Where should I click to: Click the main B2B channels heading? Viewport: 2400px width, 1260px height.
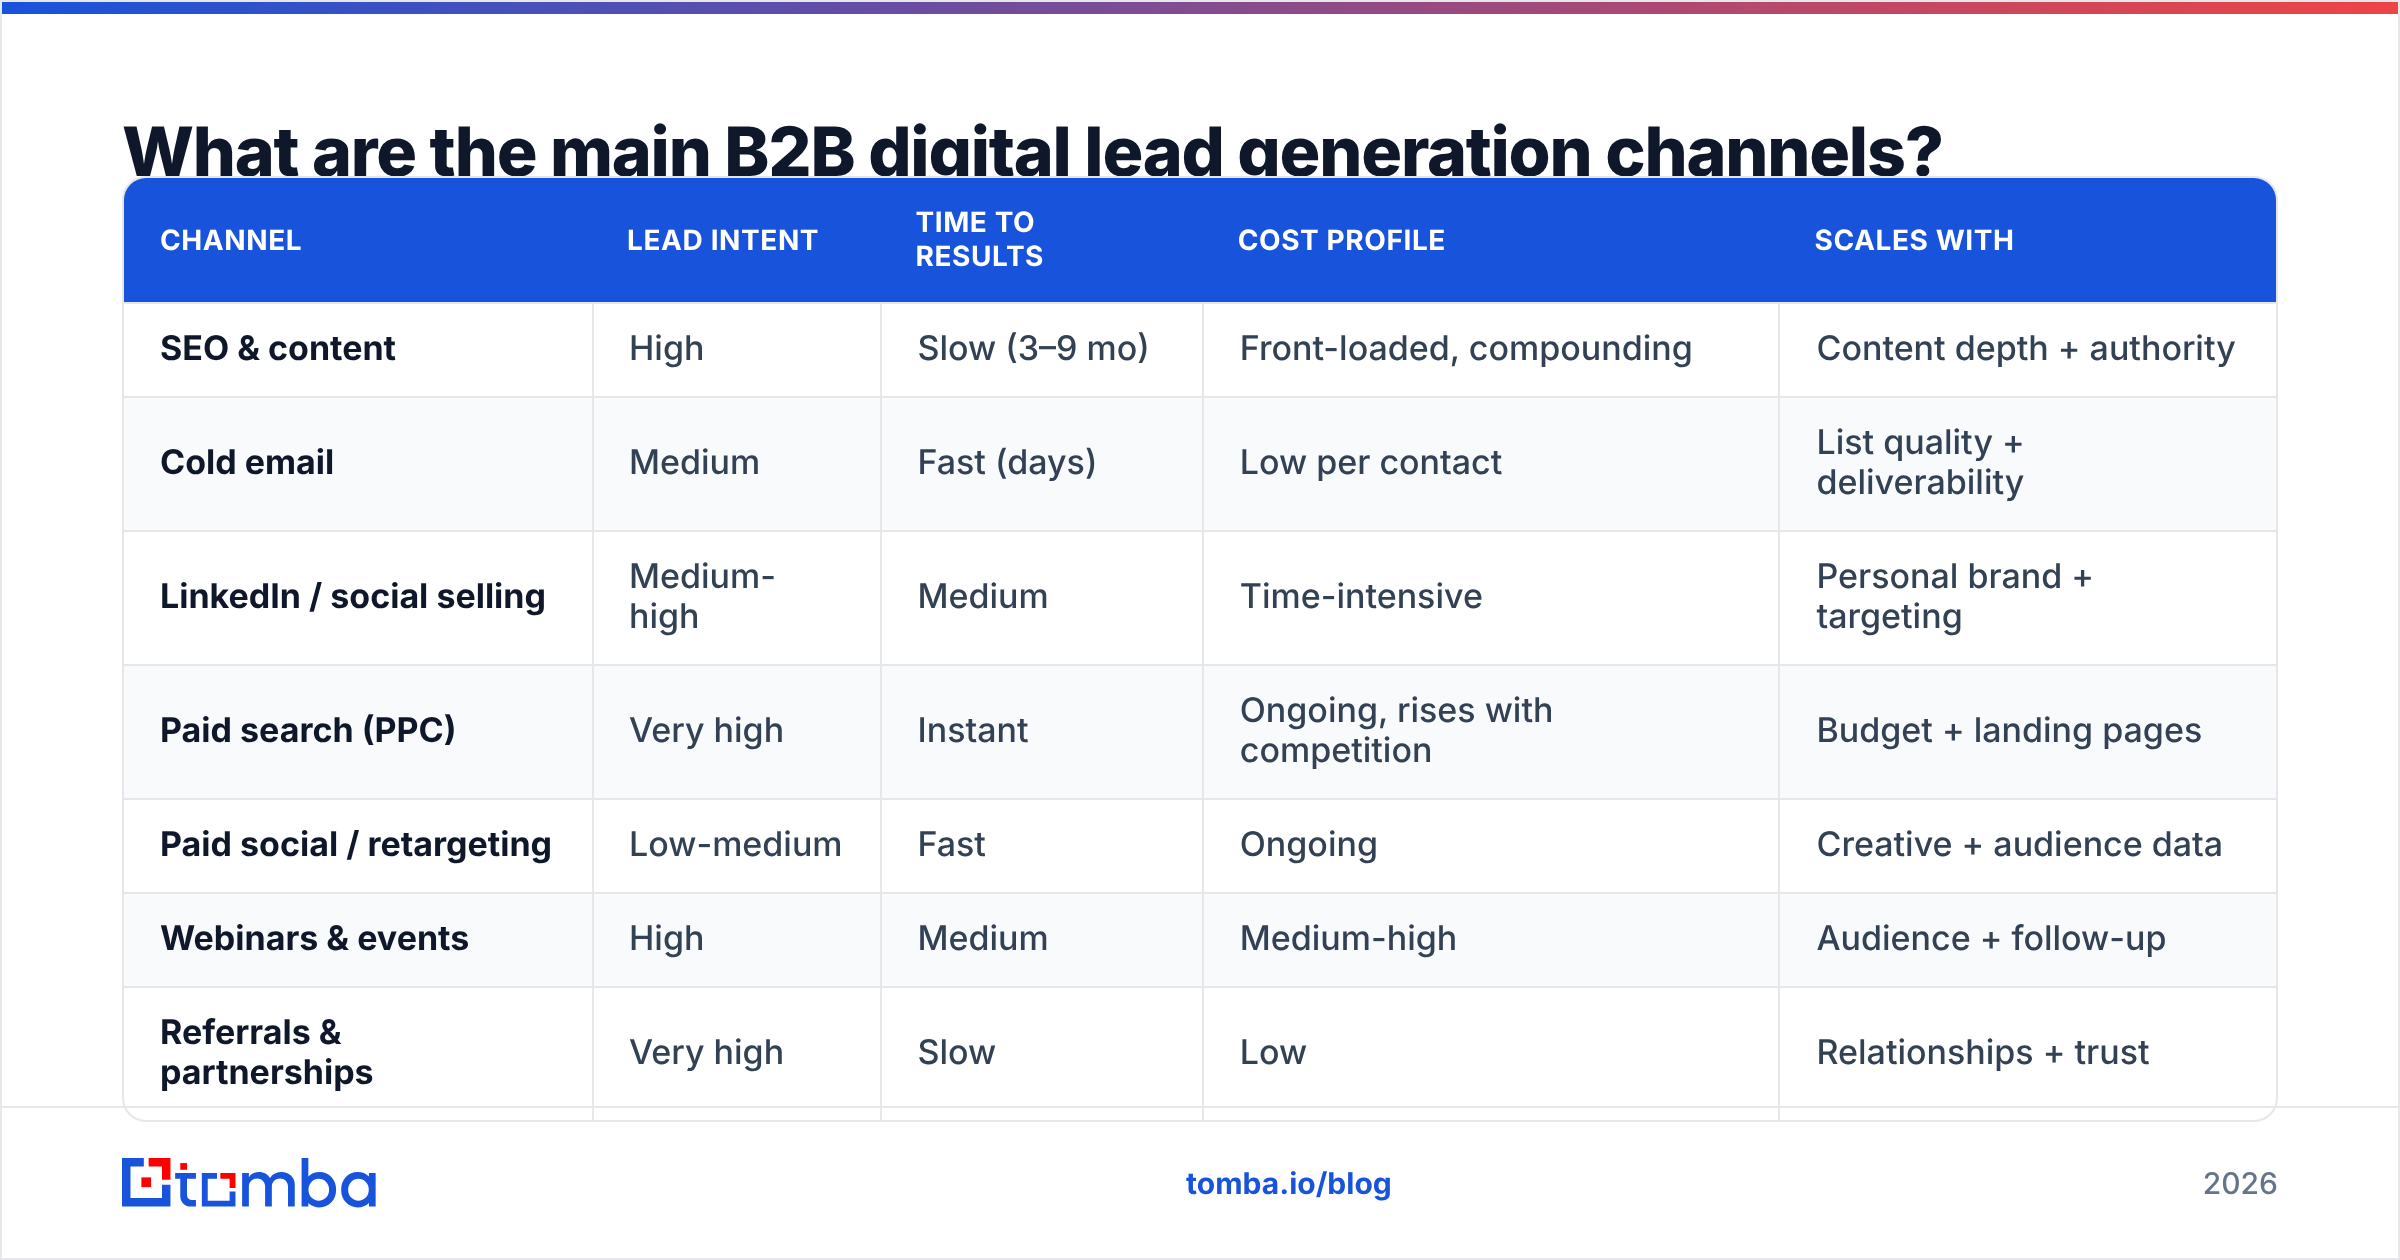[x=1032, y=150]
